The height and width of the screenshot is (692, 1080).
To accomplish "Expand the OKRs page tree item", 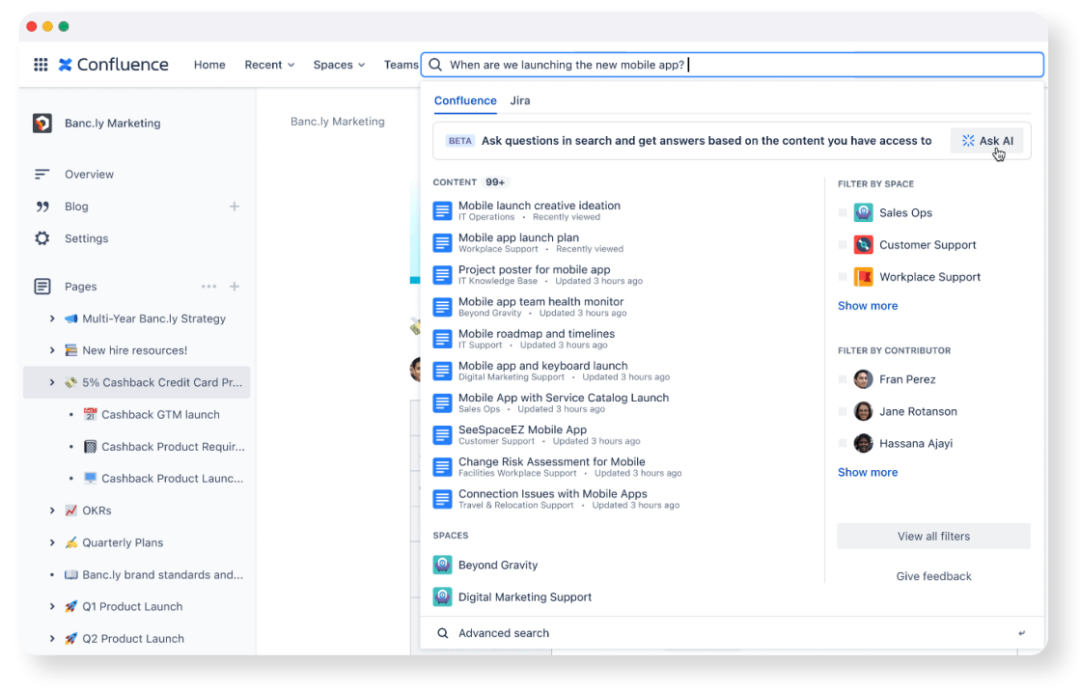I will pos(51,510).
